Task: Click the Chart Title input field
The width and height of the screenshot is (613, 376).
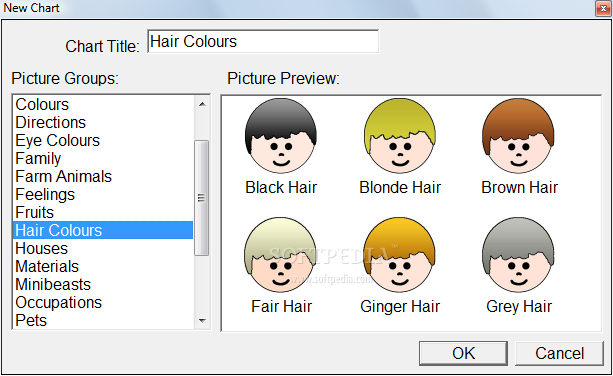Action: point(263,41)
